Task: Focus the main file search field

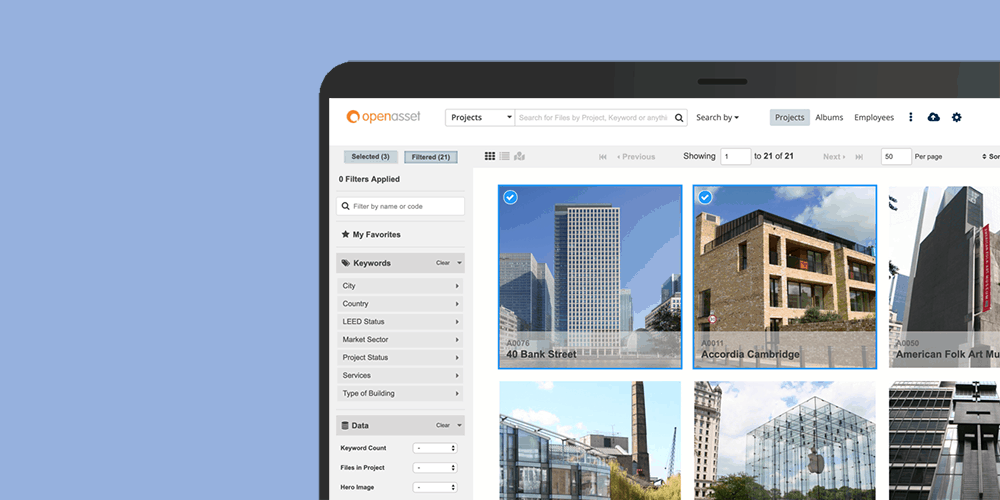Action: tap(594, 117)
